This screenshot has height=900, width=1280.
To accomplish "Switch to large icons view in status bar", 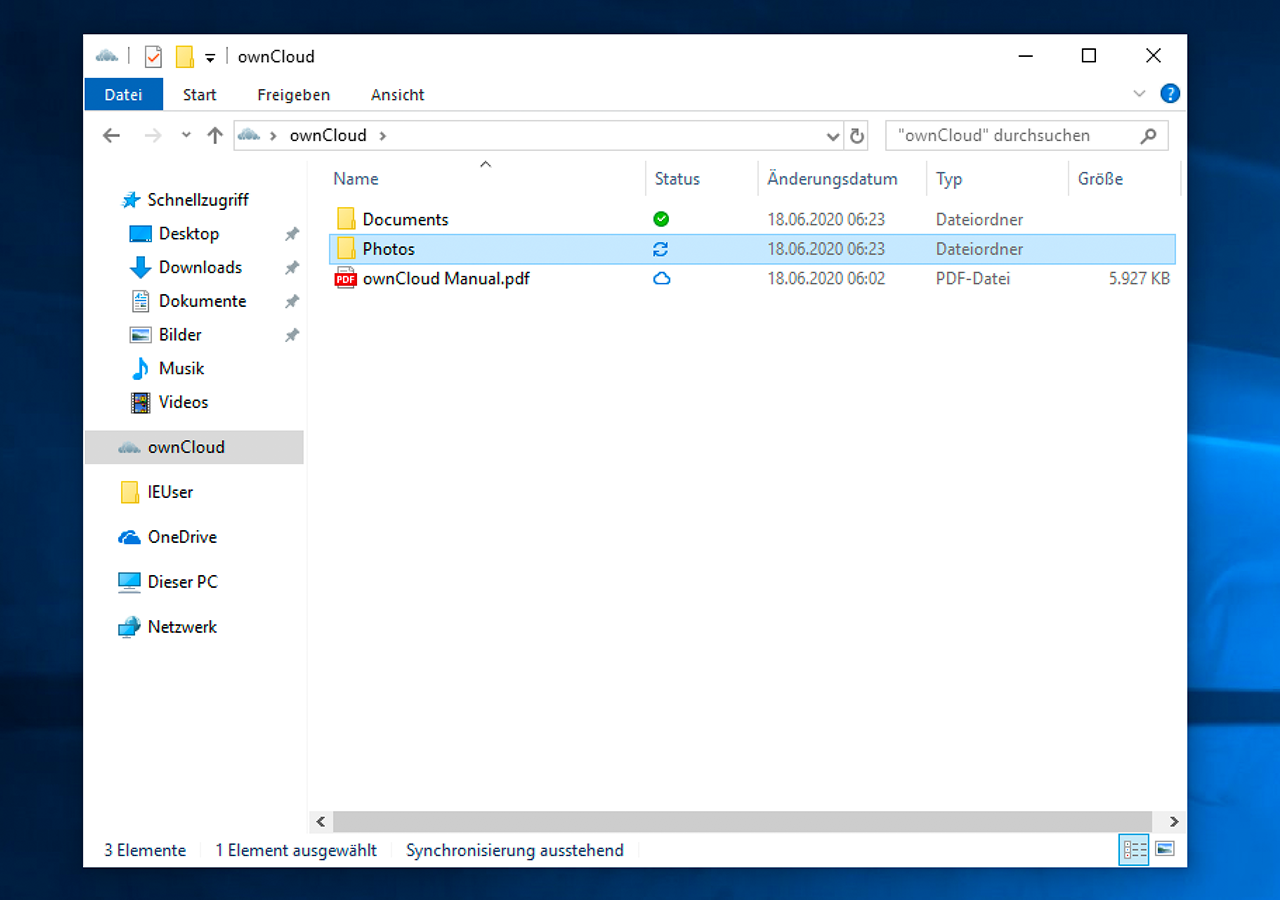I will [x=1164, y=850].
